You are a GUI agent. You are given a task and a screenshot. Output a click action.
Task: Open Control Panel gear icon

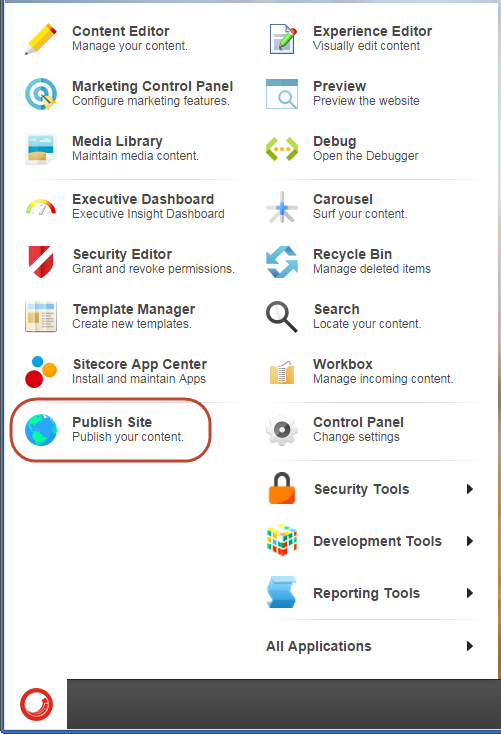pos(282,430)
